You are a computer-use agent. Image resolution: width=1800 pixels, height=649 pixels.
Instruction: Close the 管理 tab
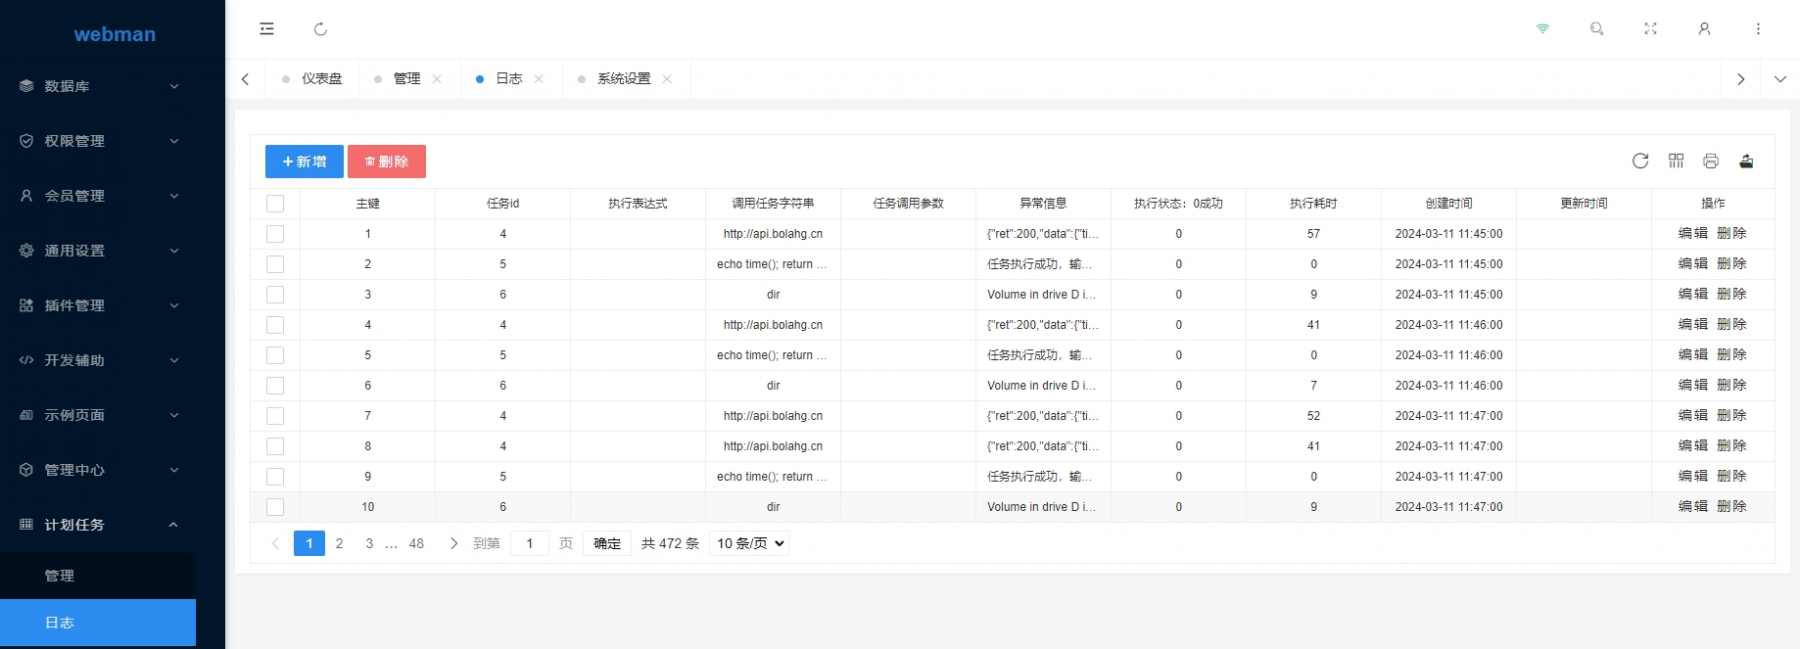(x=437, y=79)
